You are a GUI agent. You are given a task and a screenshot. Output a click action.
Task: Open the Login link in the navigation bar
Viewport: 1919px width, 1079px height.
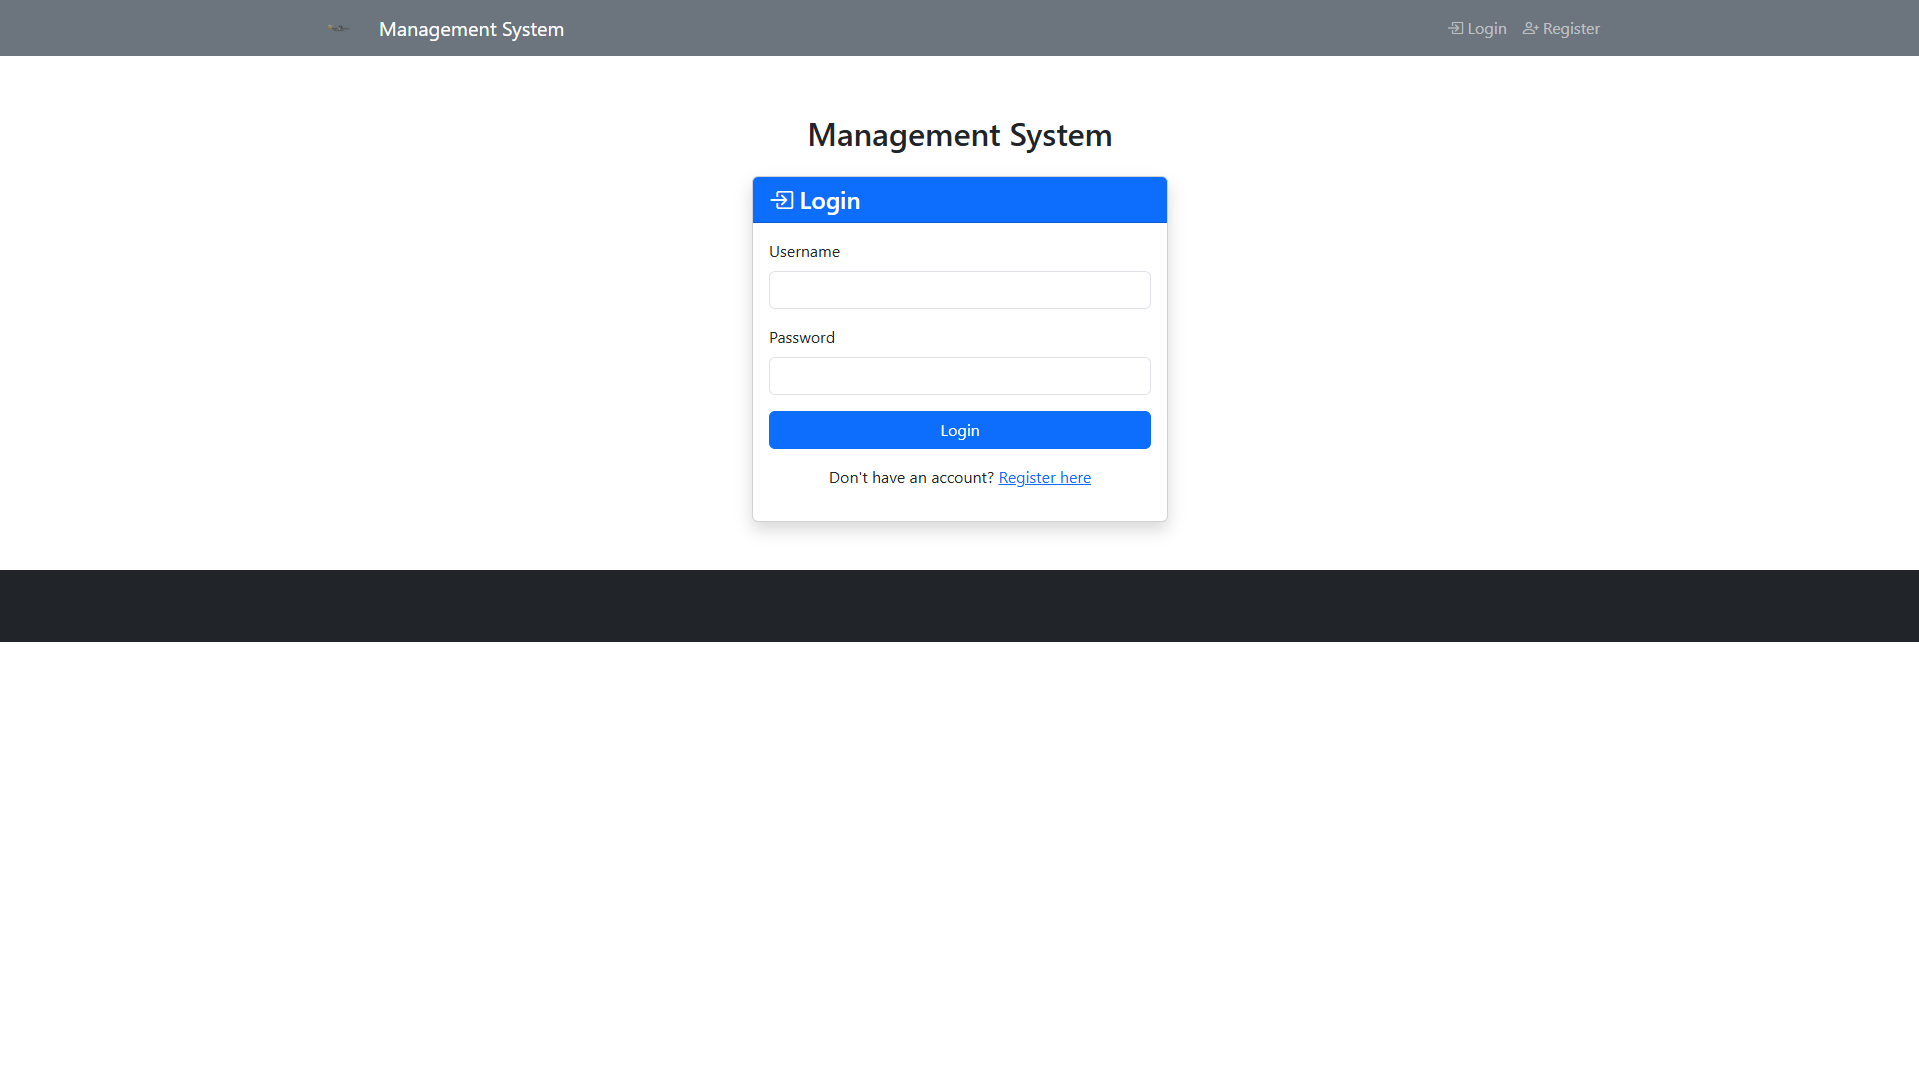click(x=1485, y=28)
